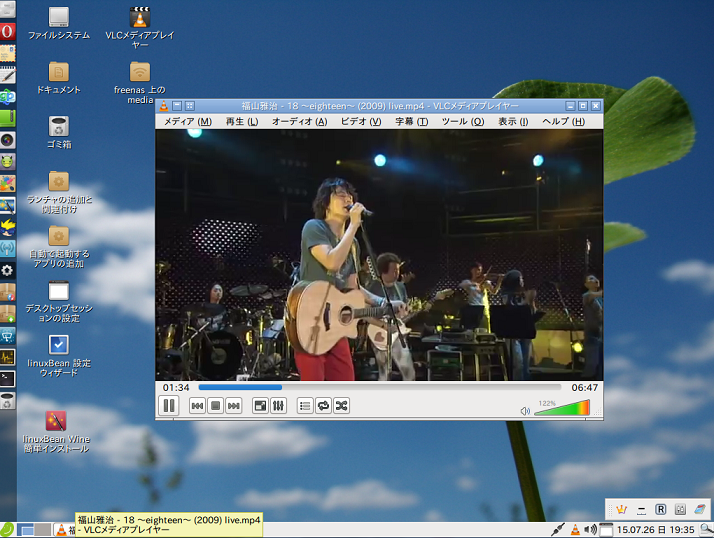
Task: Open the ファイルシステム desktop icon
Action: click(59, 23)
